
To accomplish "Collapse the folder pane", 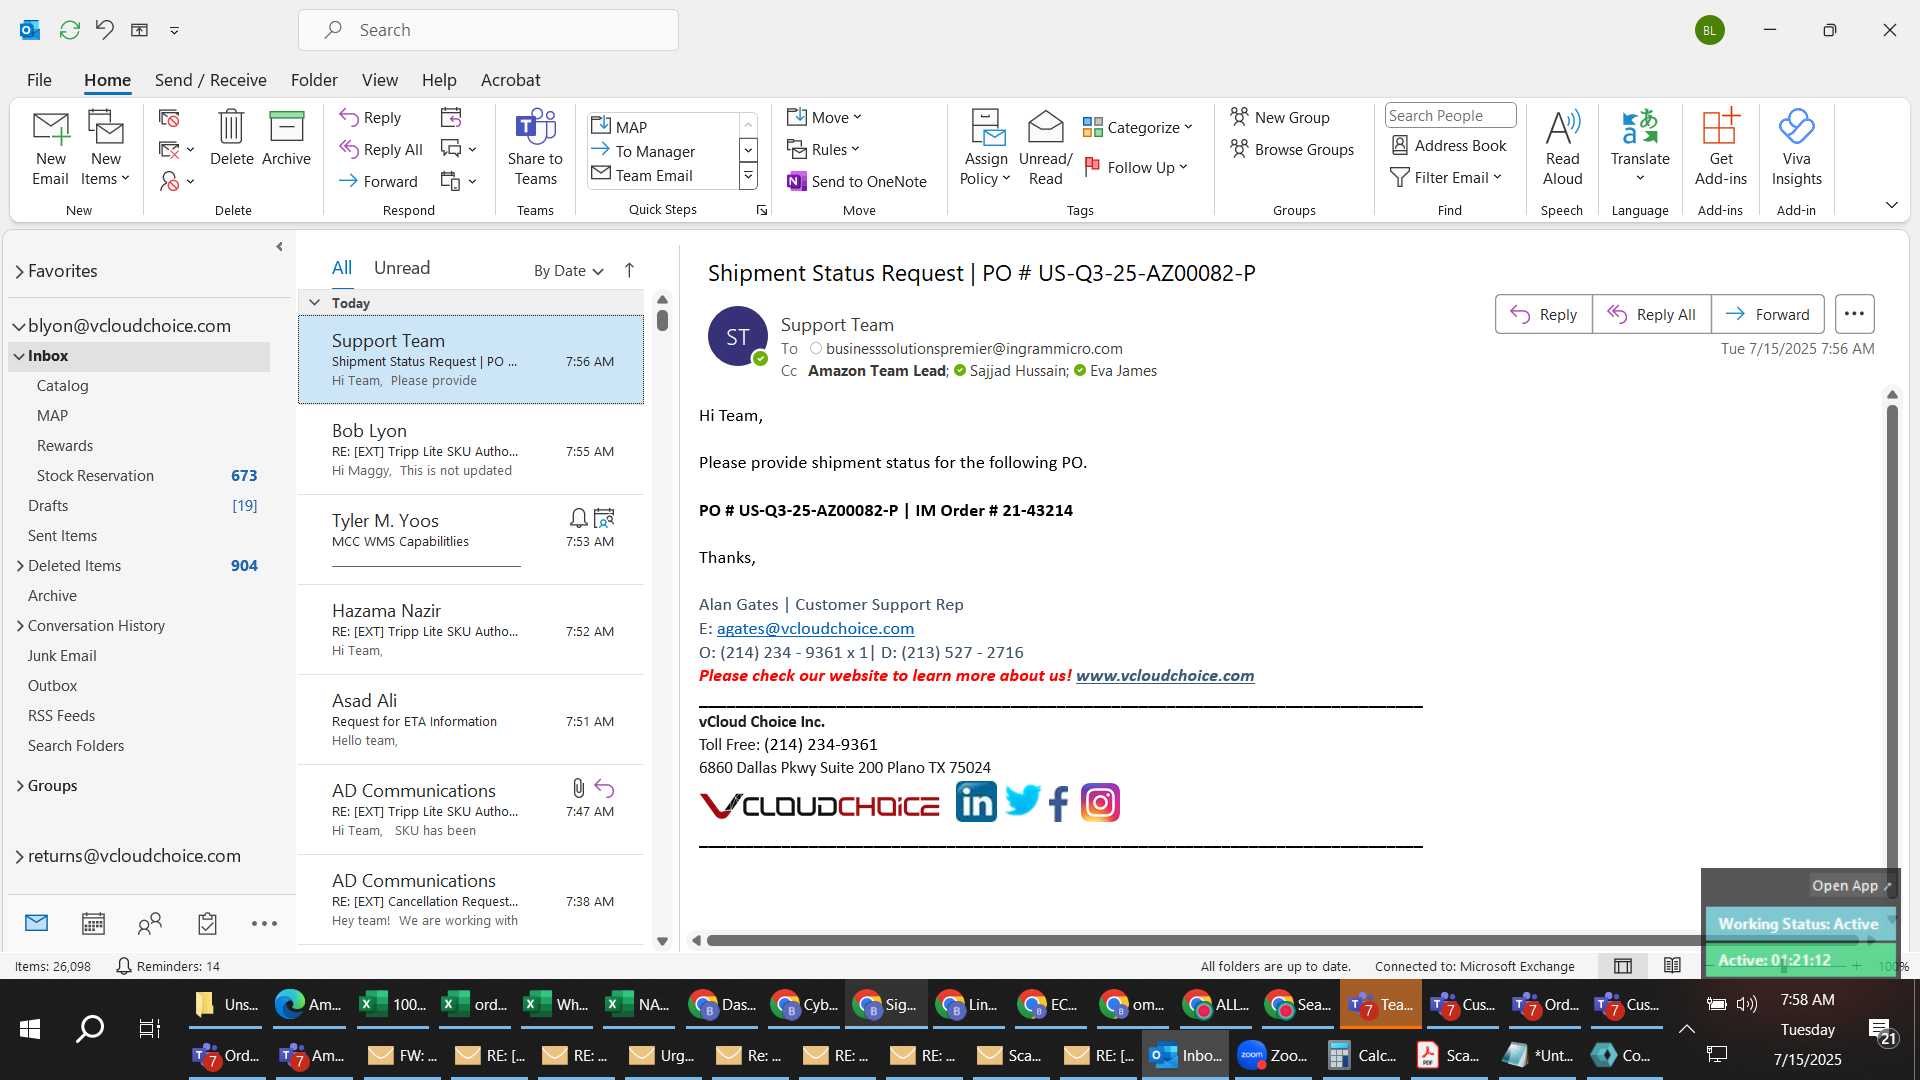I will point(279,246).
